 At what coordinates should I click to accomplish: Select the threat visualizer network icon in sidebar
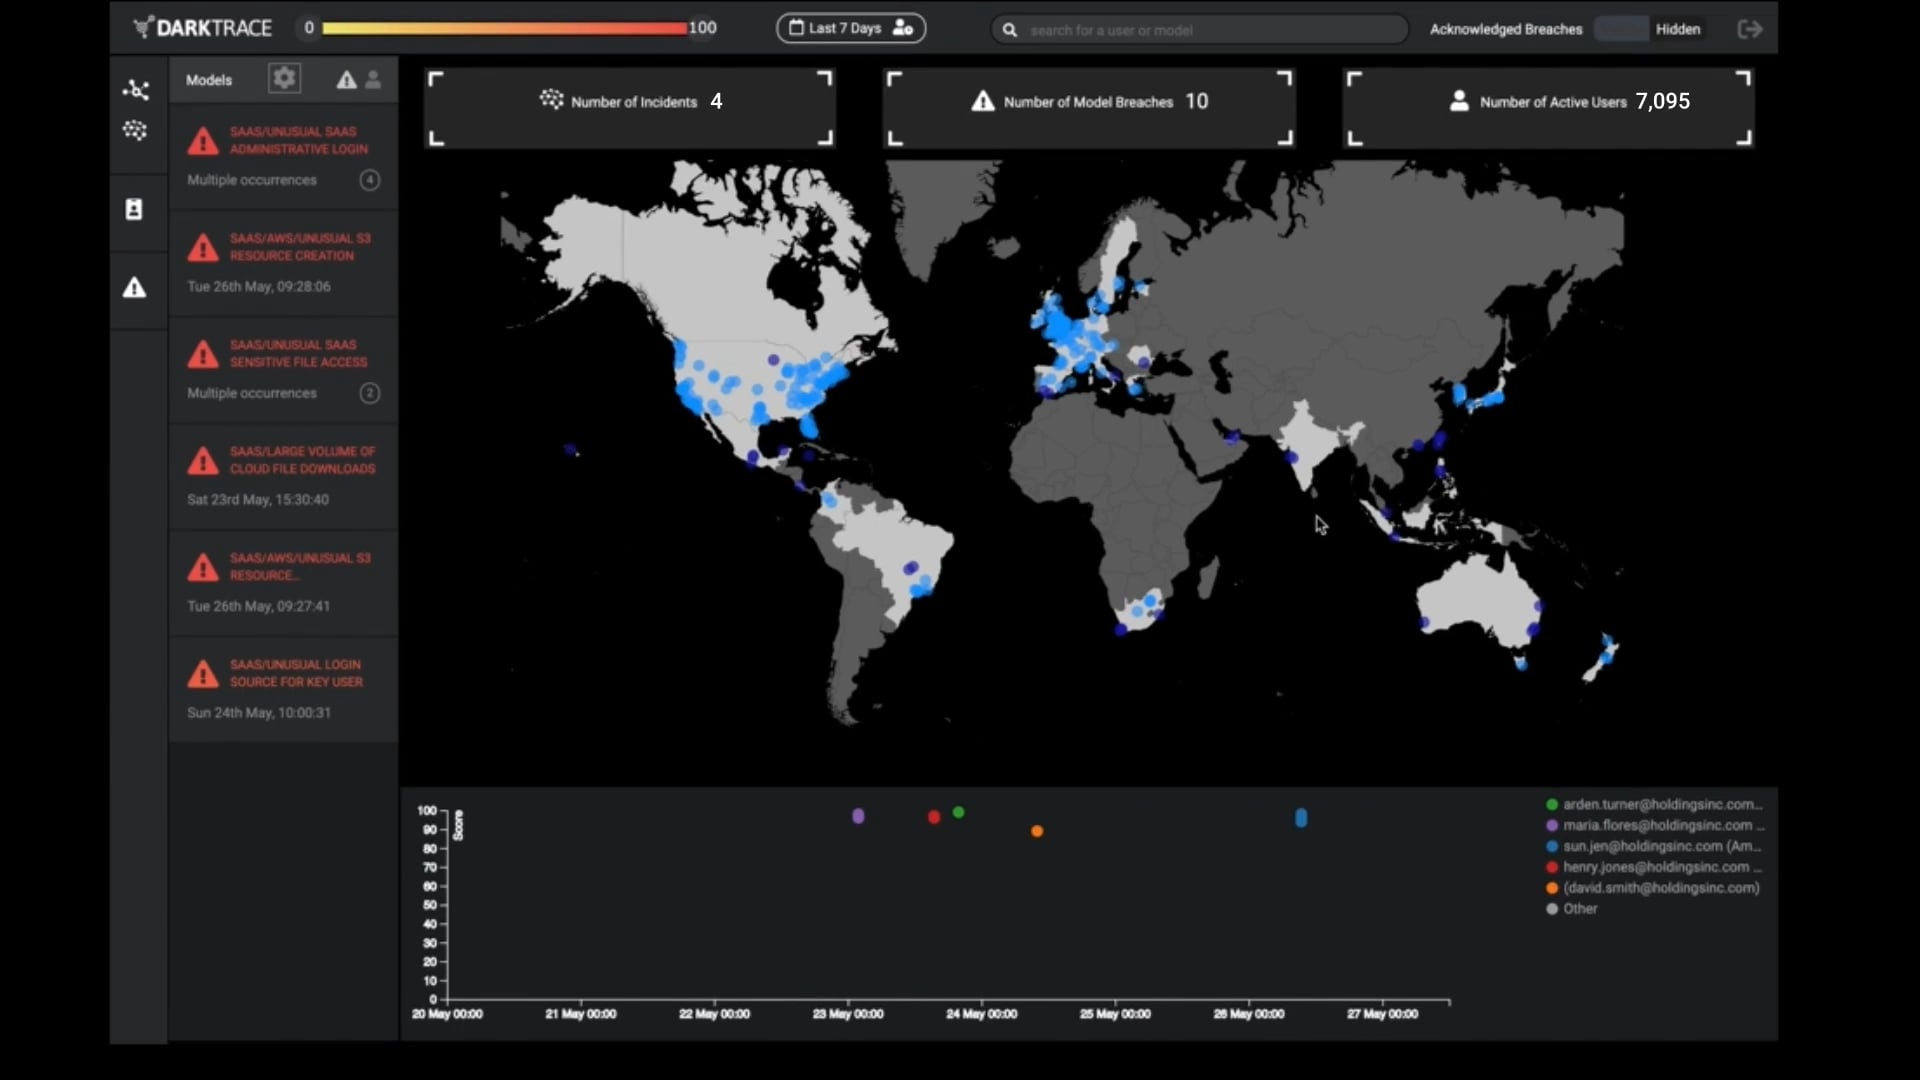135,89
